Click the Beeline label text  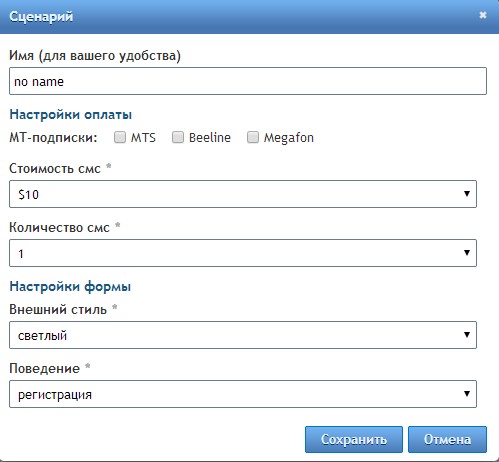point(210,138)
